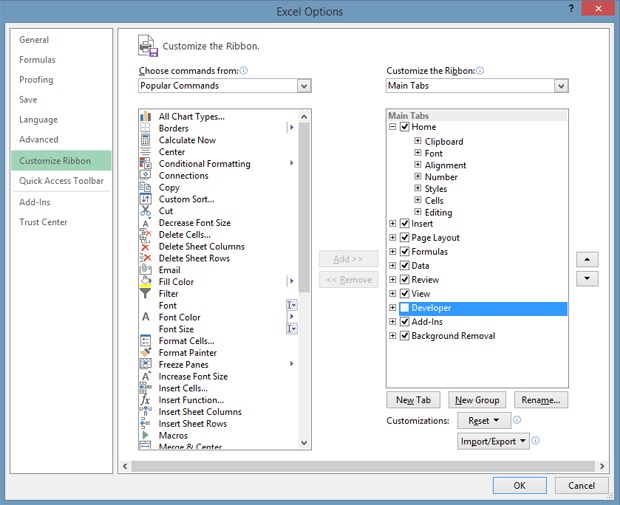Click the Format Painter brush icon
The image size is (620, 505).
[146, 353]
